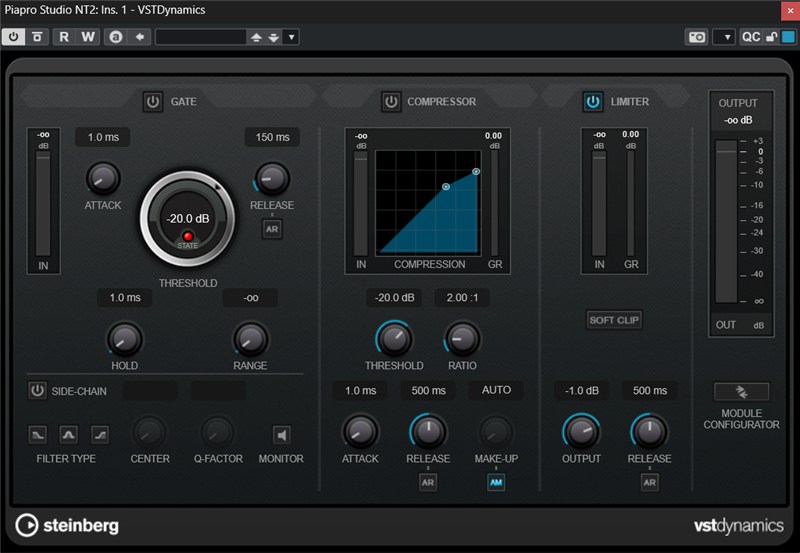Click the quick control lock icon
The width and height of the screenshot is (800, 553).
[x=772, y=37]
